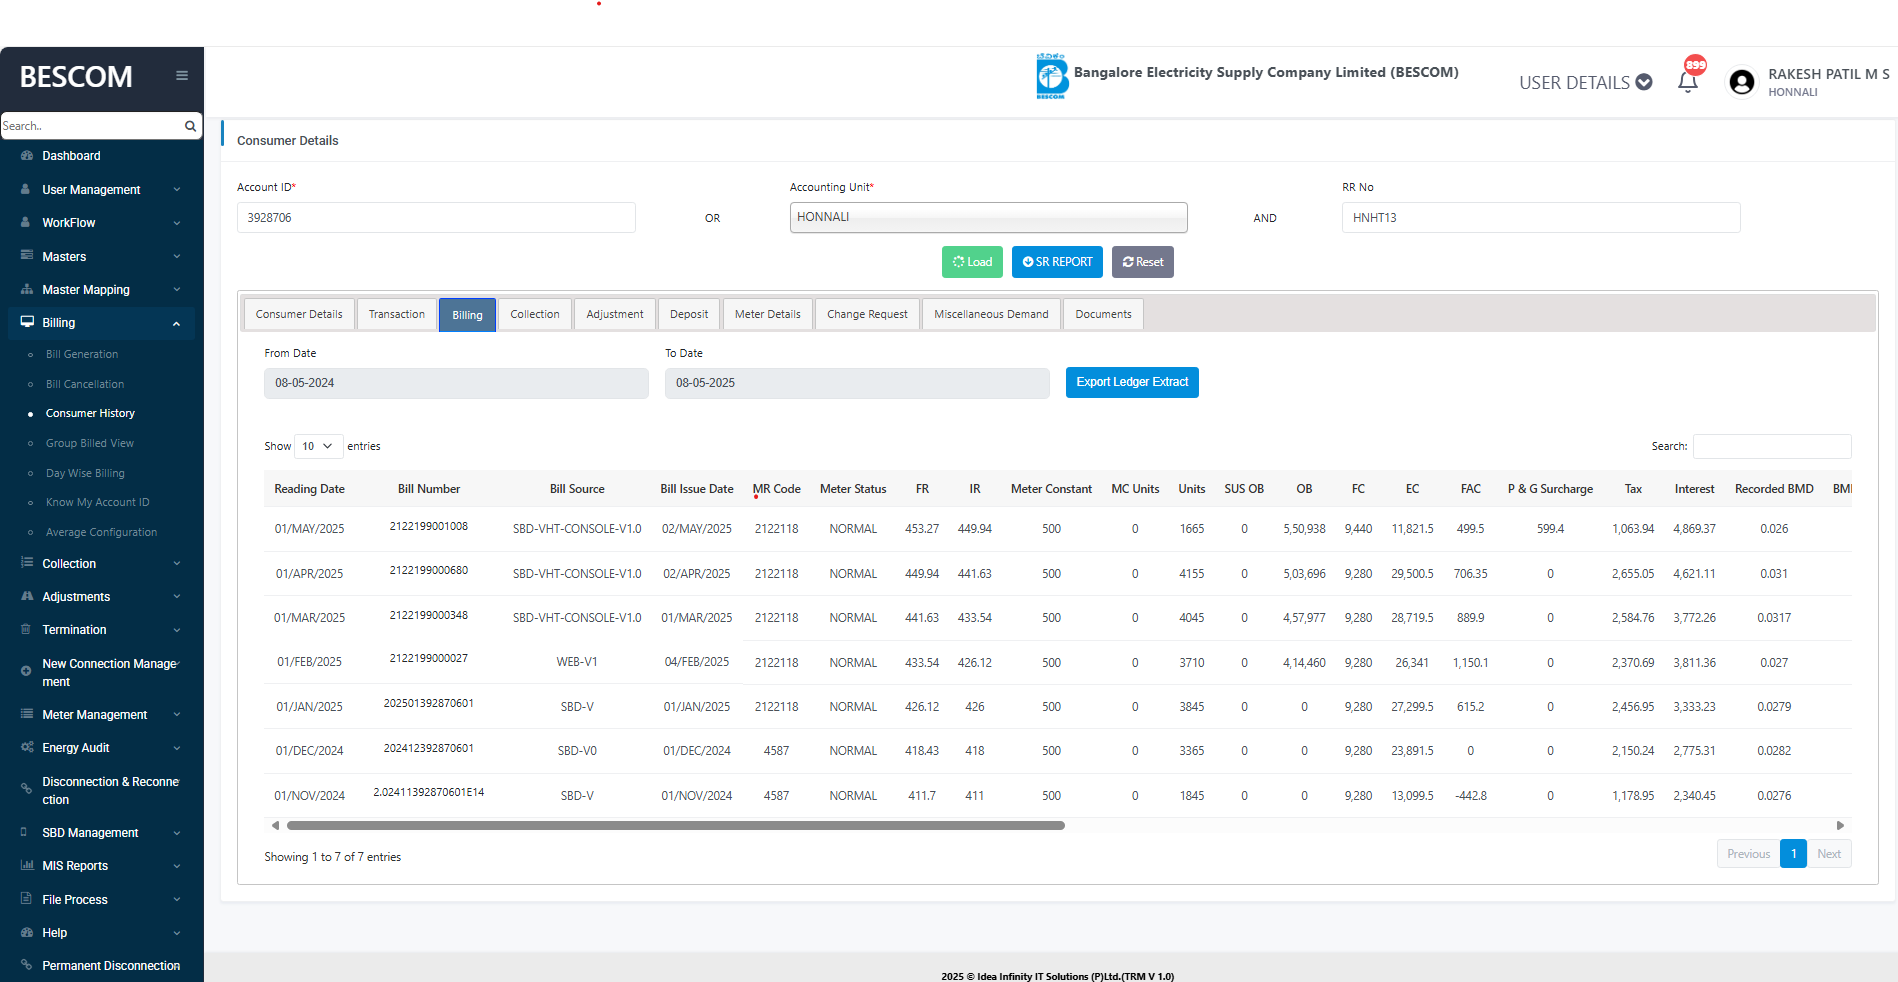Viewport: 1898px width, 982px height.
Task: Click the Next pagination button
Action: [x=1829, y=854]
